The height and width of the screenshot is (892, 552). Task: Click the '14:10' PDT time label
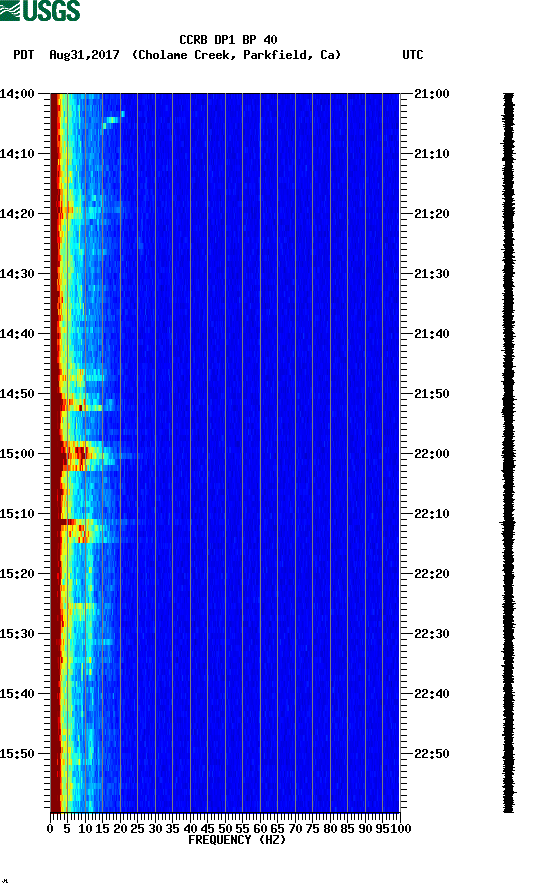[x=17, y=154]
